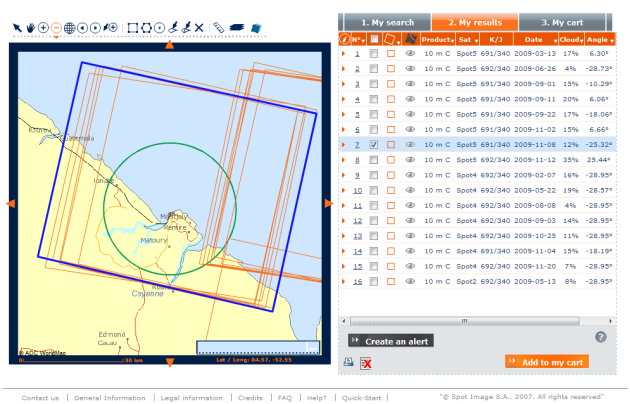Viewport: 630px width, 404px height.
Task: Click the second pen edit shape icon
Action: tap(186, 28)
